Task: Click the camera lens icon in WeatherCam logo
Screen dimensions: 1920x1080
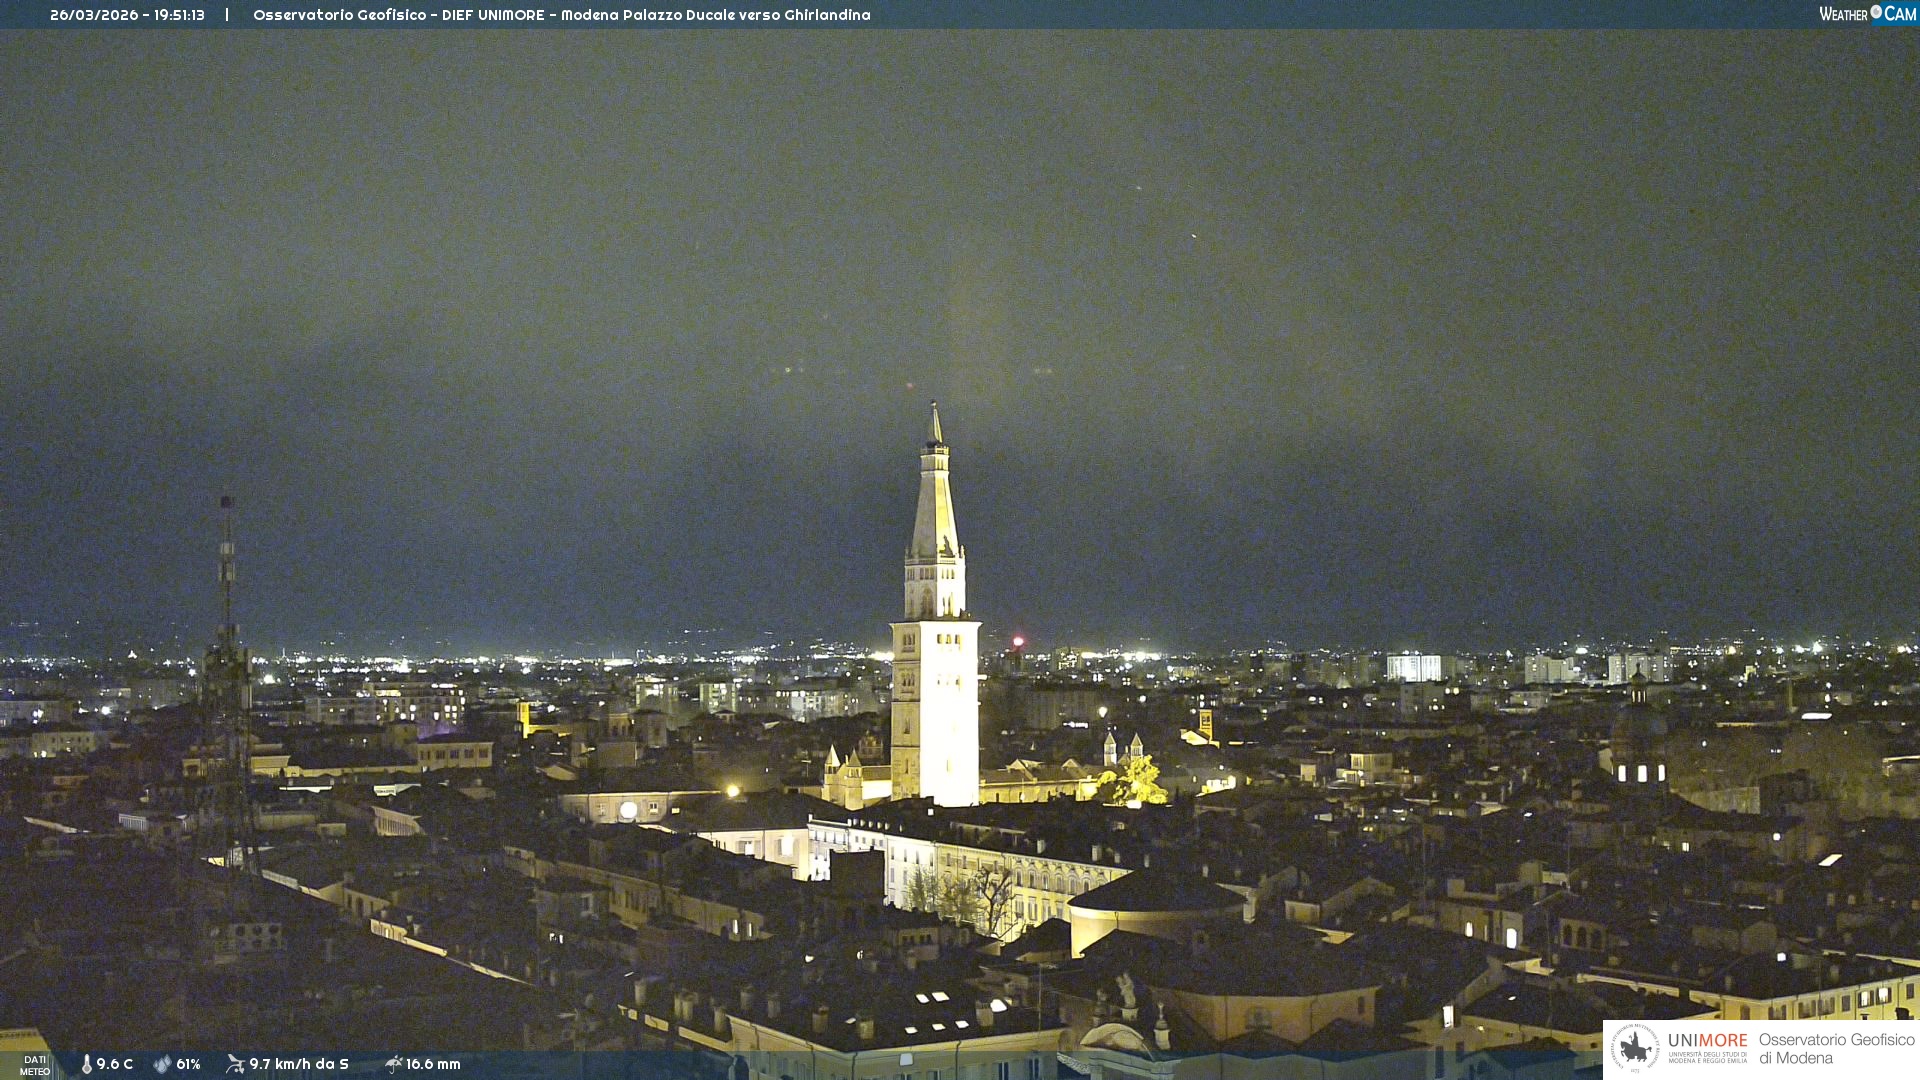Action: pos(1876,12)
